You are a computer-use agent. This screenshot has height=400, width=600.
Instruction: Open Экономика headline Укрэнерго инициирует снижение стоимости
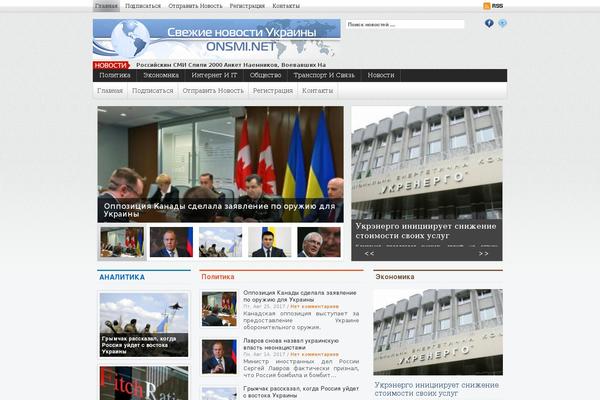(437, 389)
